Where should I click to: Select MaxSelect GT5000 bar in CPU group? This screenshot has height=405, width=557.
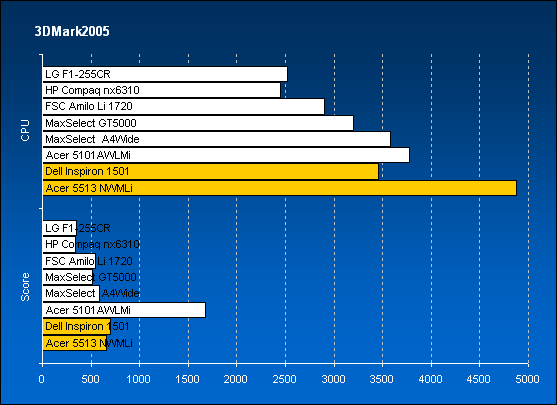(198, 123)
